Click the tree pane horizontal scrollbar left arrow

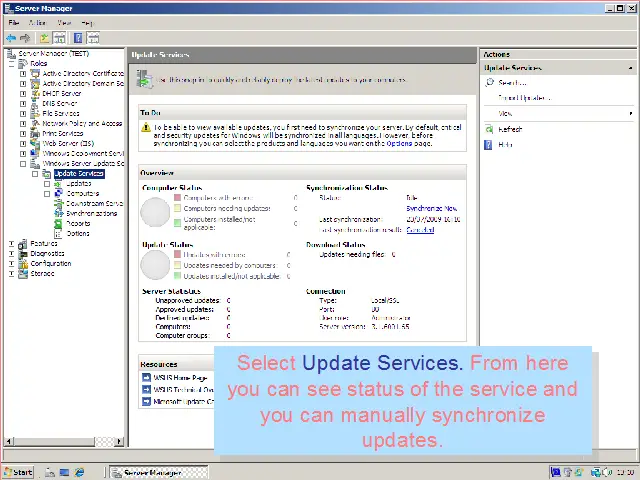click(x=9, y=441)
